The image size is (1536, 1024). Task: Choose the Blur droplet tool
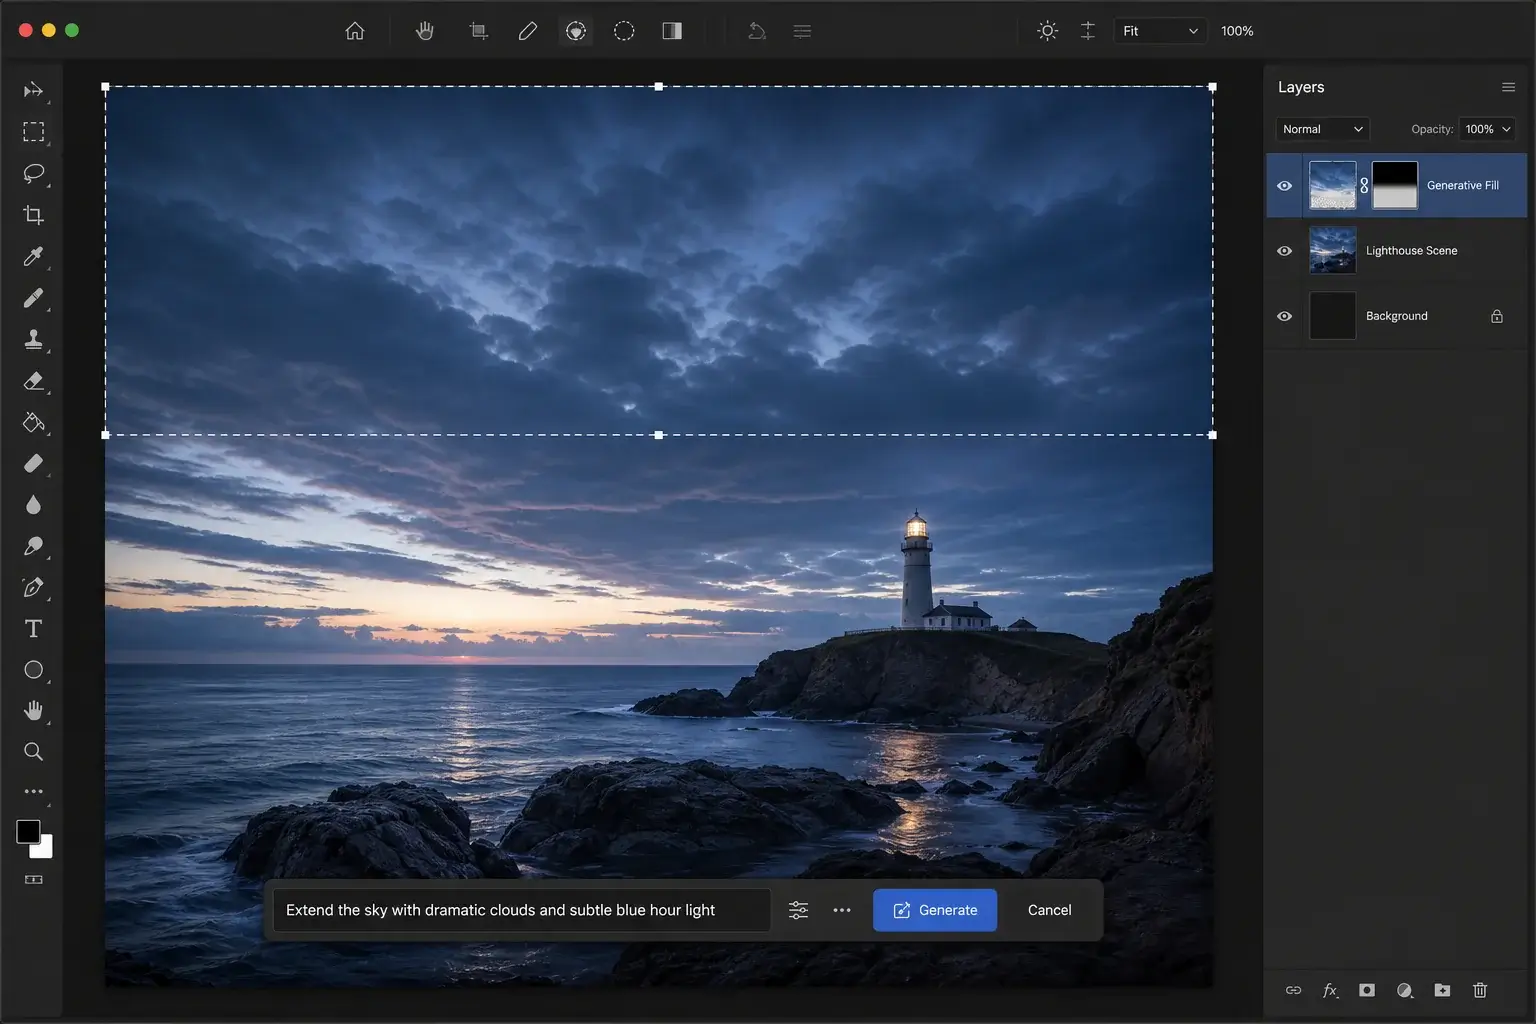(x=34, y=505)
